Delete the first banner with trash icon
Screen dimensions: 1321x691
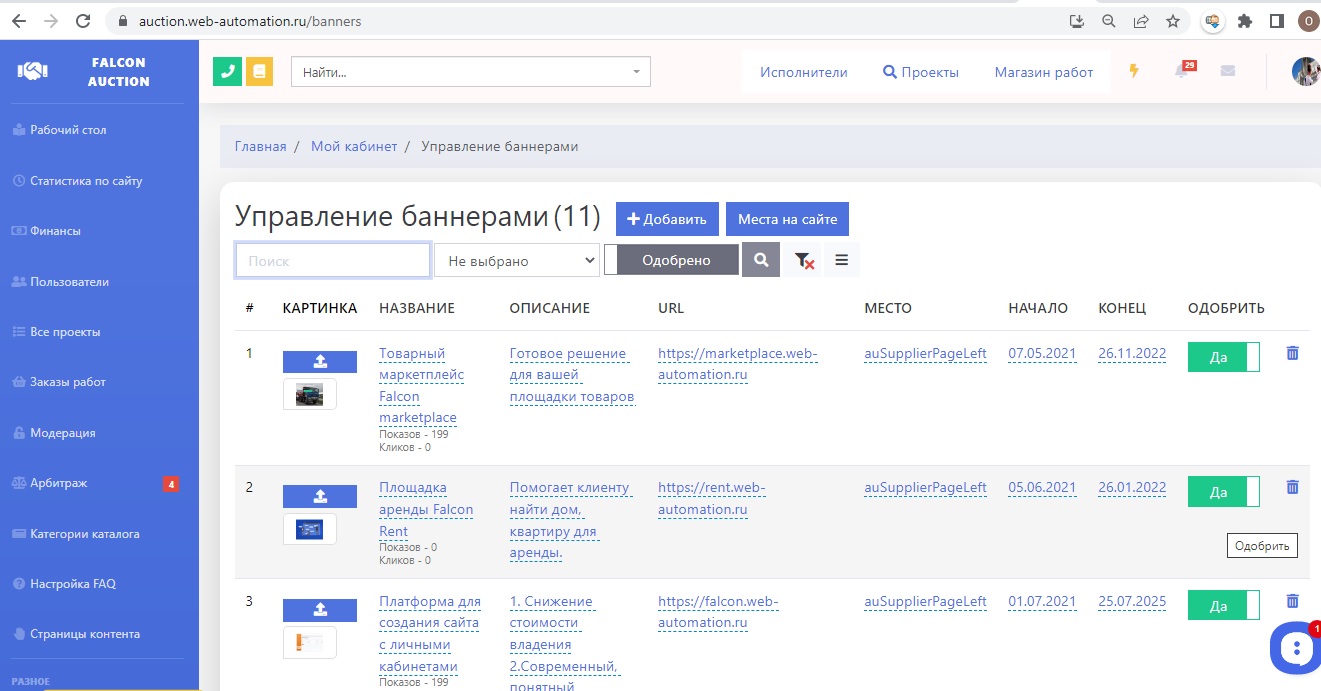coord(1292,353)
